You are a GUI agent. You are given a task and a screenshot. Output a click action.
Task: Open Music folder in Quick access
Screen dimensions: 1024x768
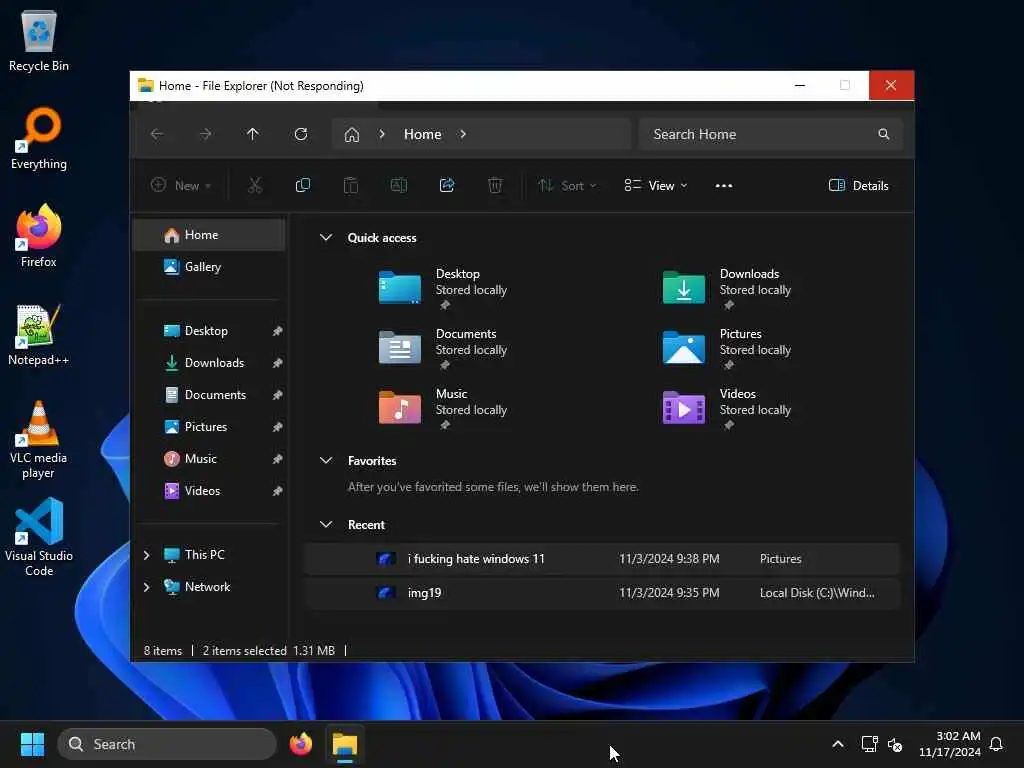pos(443,408)
